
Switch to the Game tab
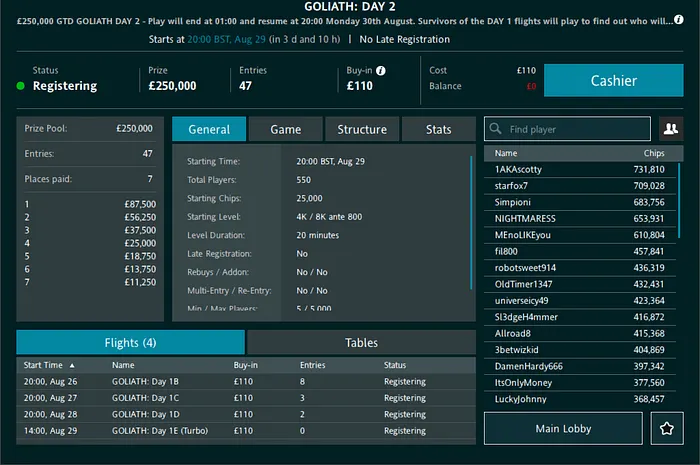click(x=285, y=129)
